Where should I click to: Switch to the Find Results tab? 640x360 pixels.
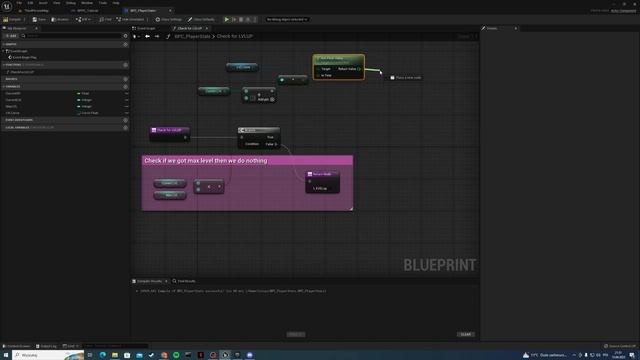click(x=184, y=281)
